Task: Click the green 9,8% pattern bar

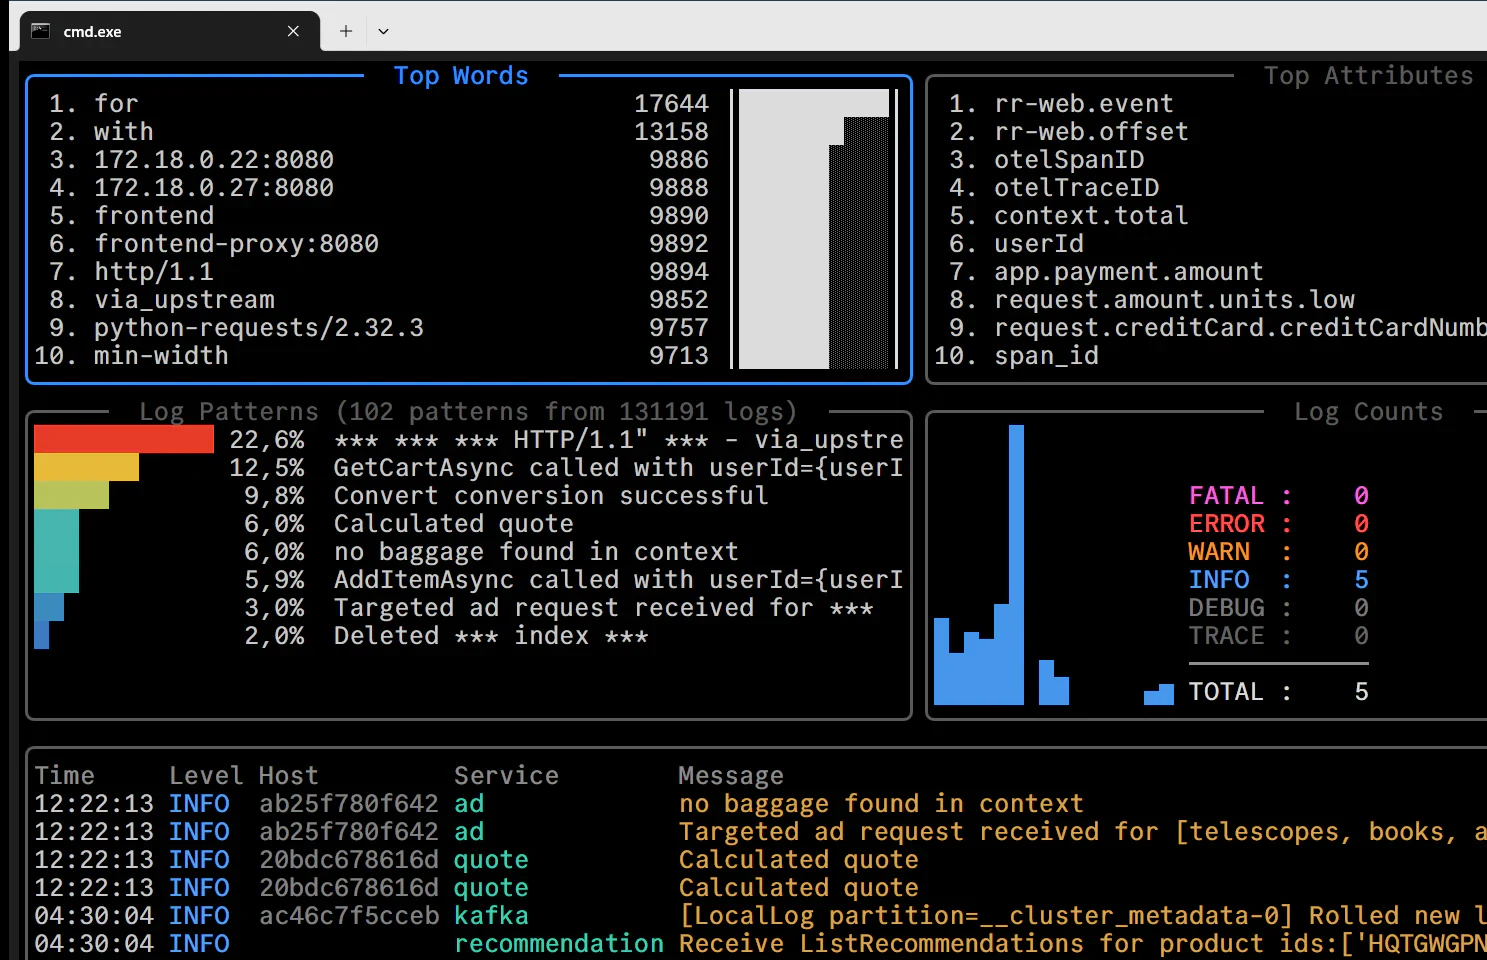Action: (71, 495)
